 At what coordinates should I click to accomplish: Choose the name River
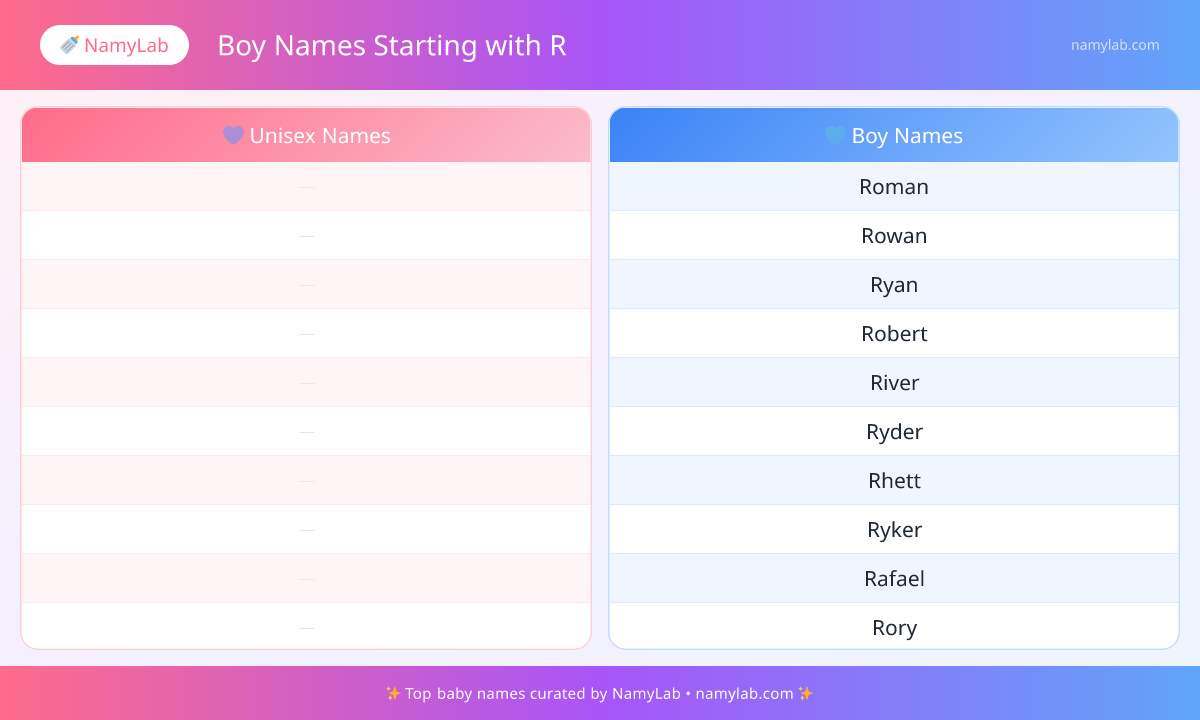click(x=894, y=383)
